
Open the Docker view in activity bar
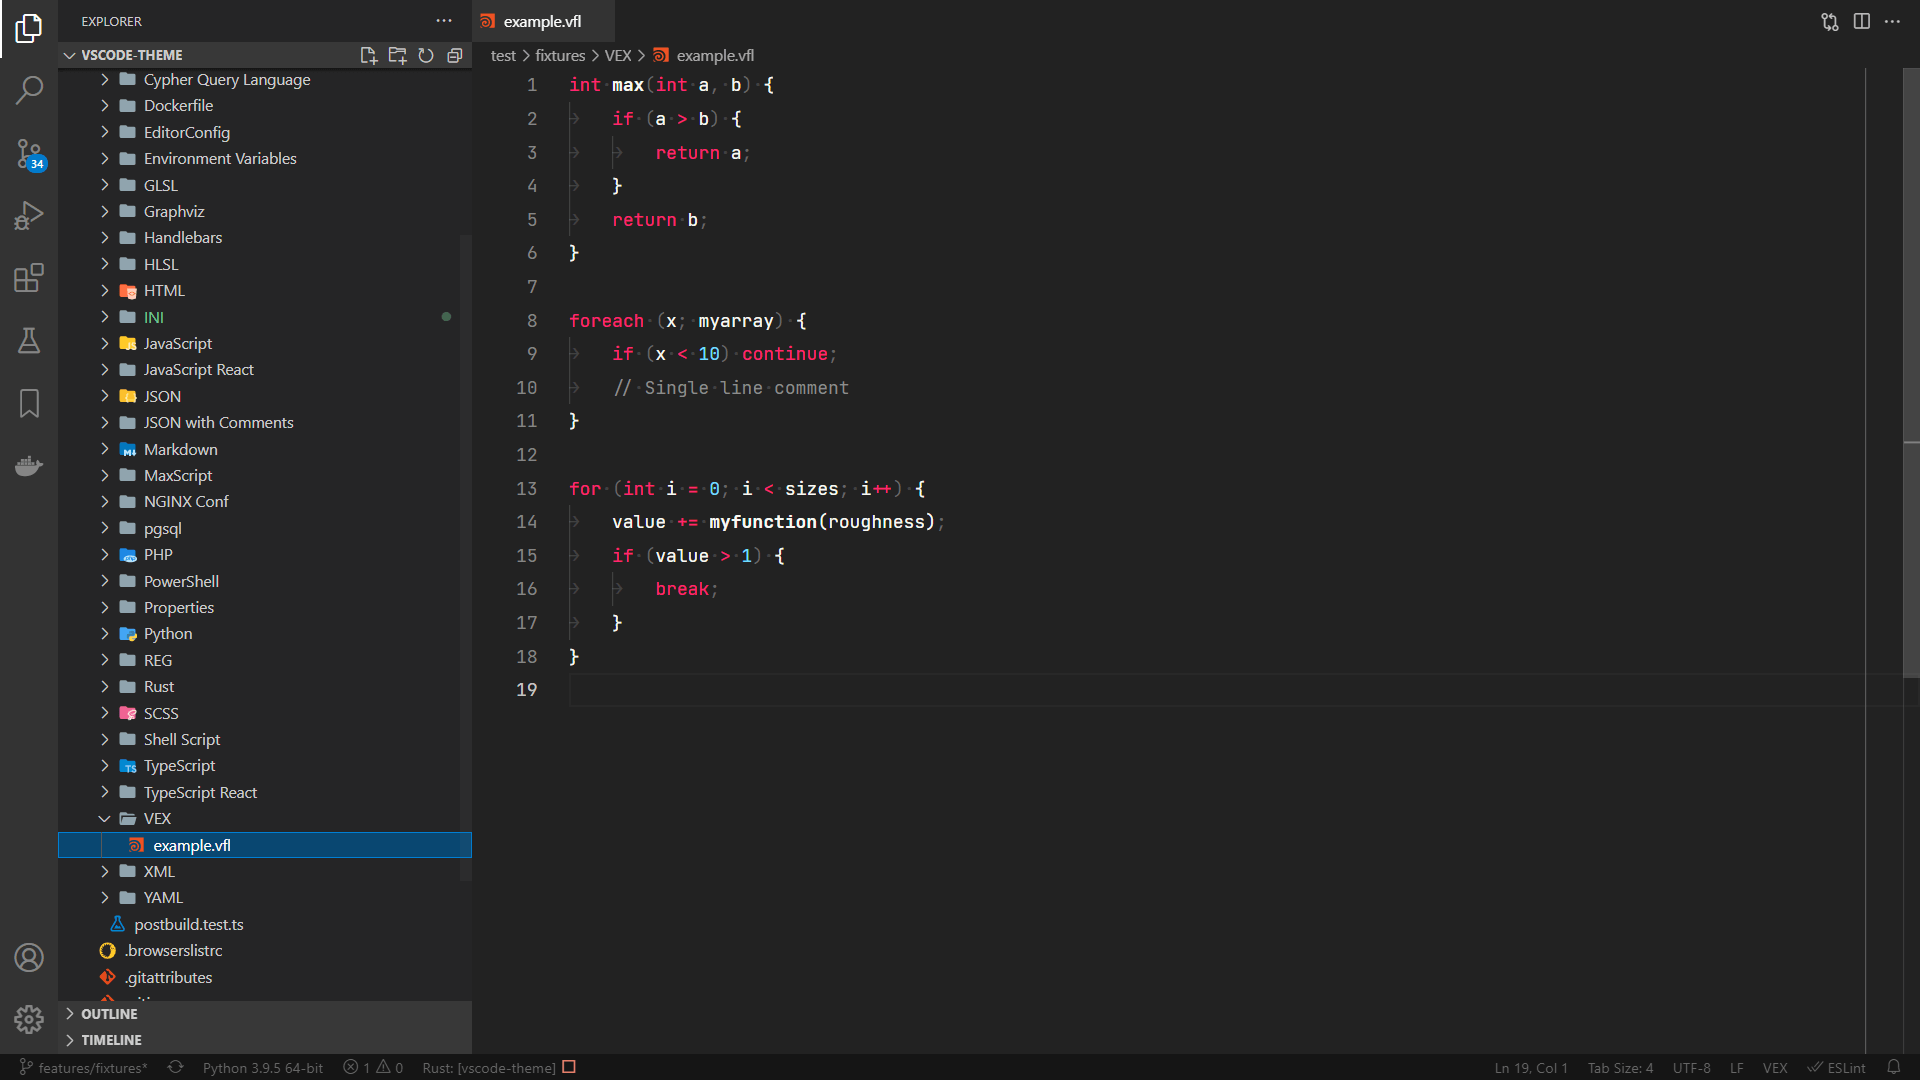click(x=29, y=466)
